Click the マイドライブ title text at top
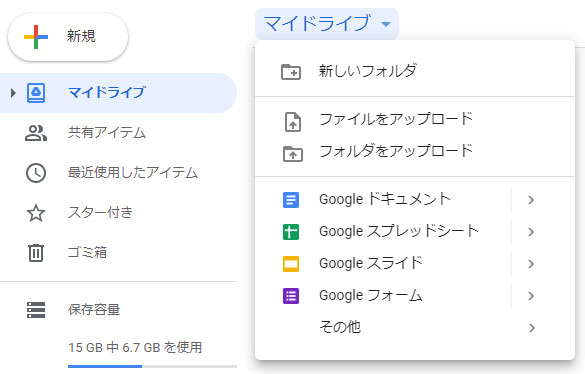 point(317,23)
